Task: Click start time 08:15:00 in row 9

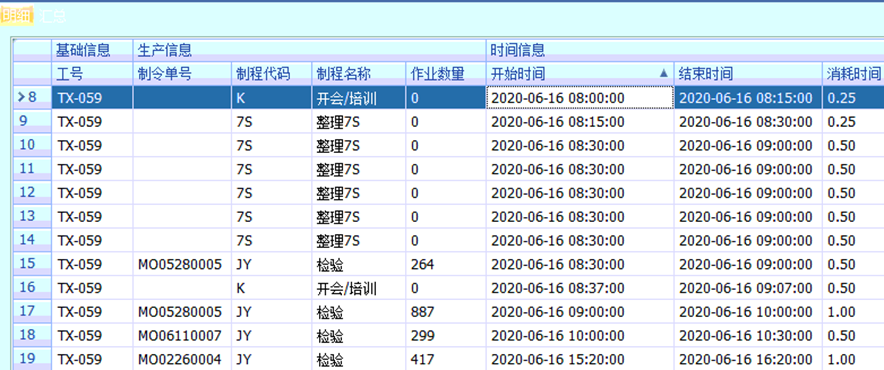Action: pos(580,122)
